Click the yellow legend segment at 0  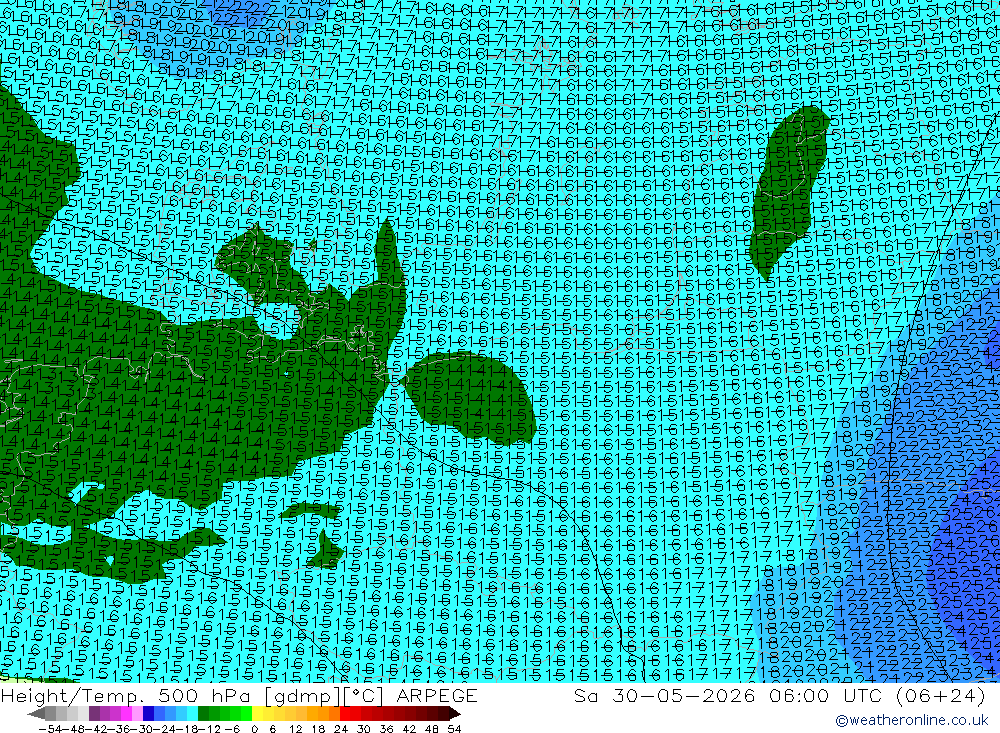pyautogui.click(x=258, y=713)
